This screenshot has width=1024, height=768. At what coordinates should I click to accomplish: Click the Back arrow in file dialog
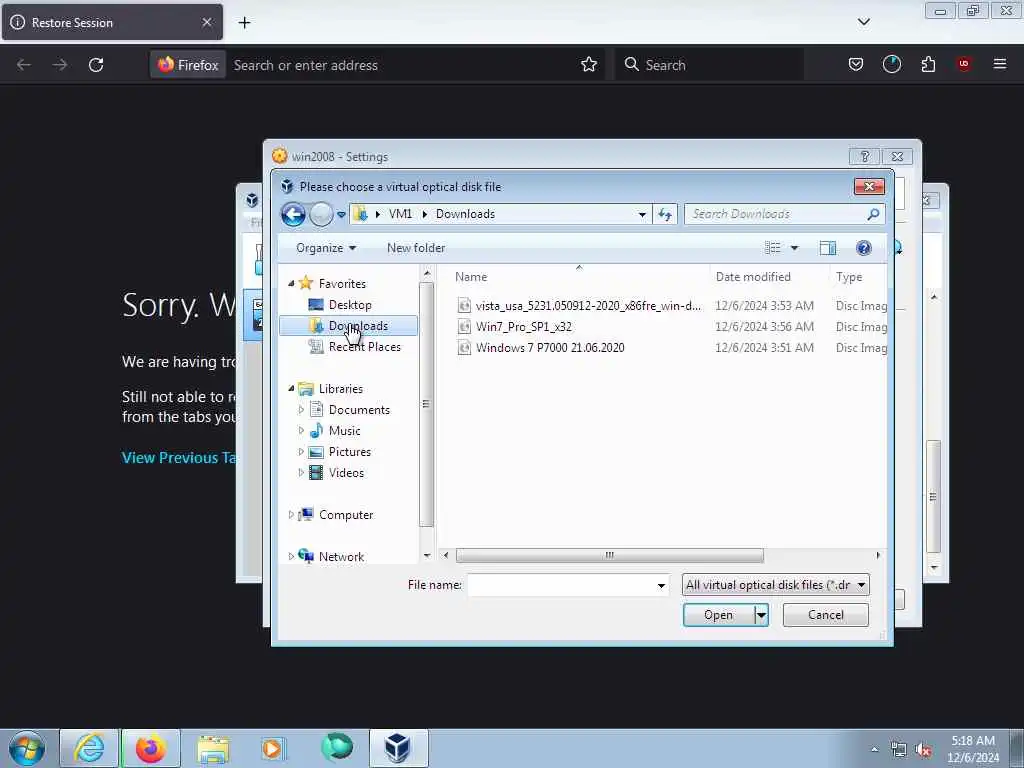(293, 214)
